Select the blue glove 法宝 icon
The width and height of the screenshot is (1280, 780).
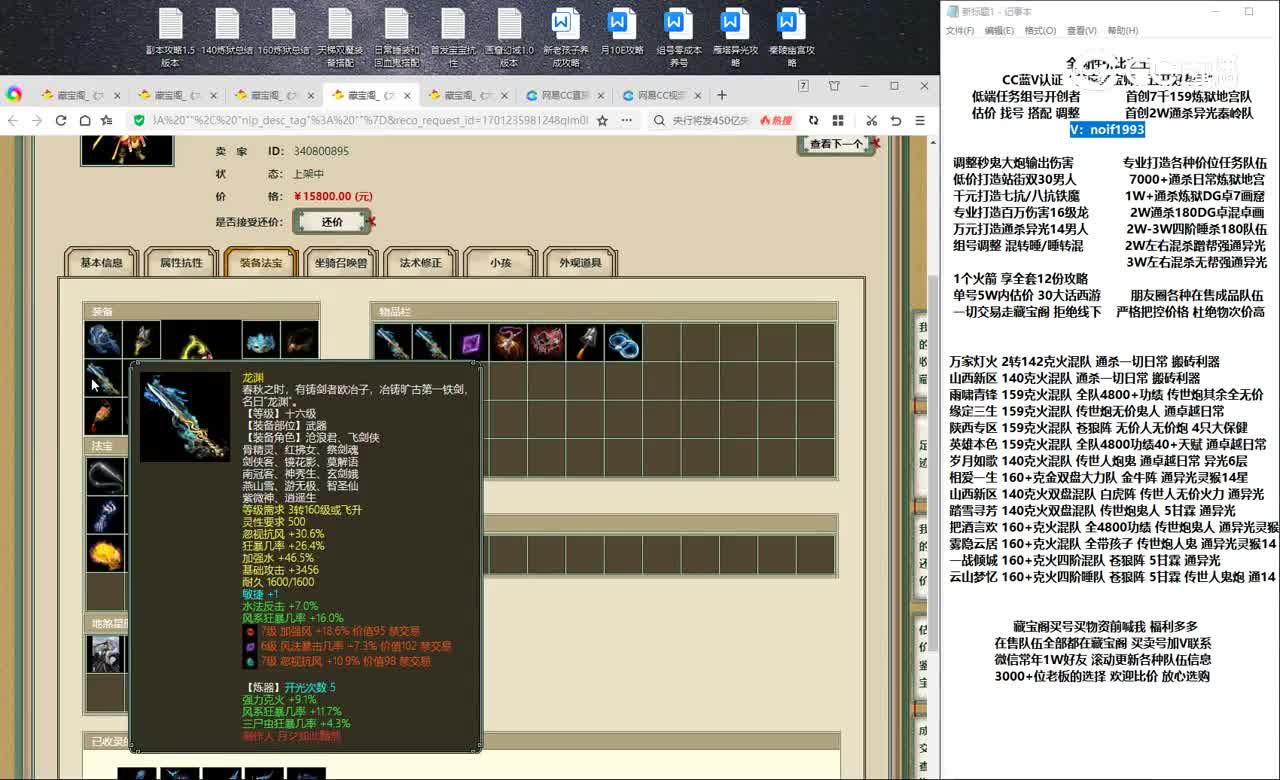(105, 514)
